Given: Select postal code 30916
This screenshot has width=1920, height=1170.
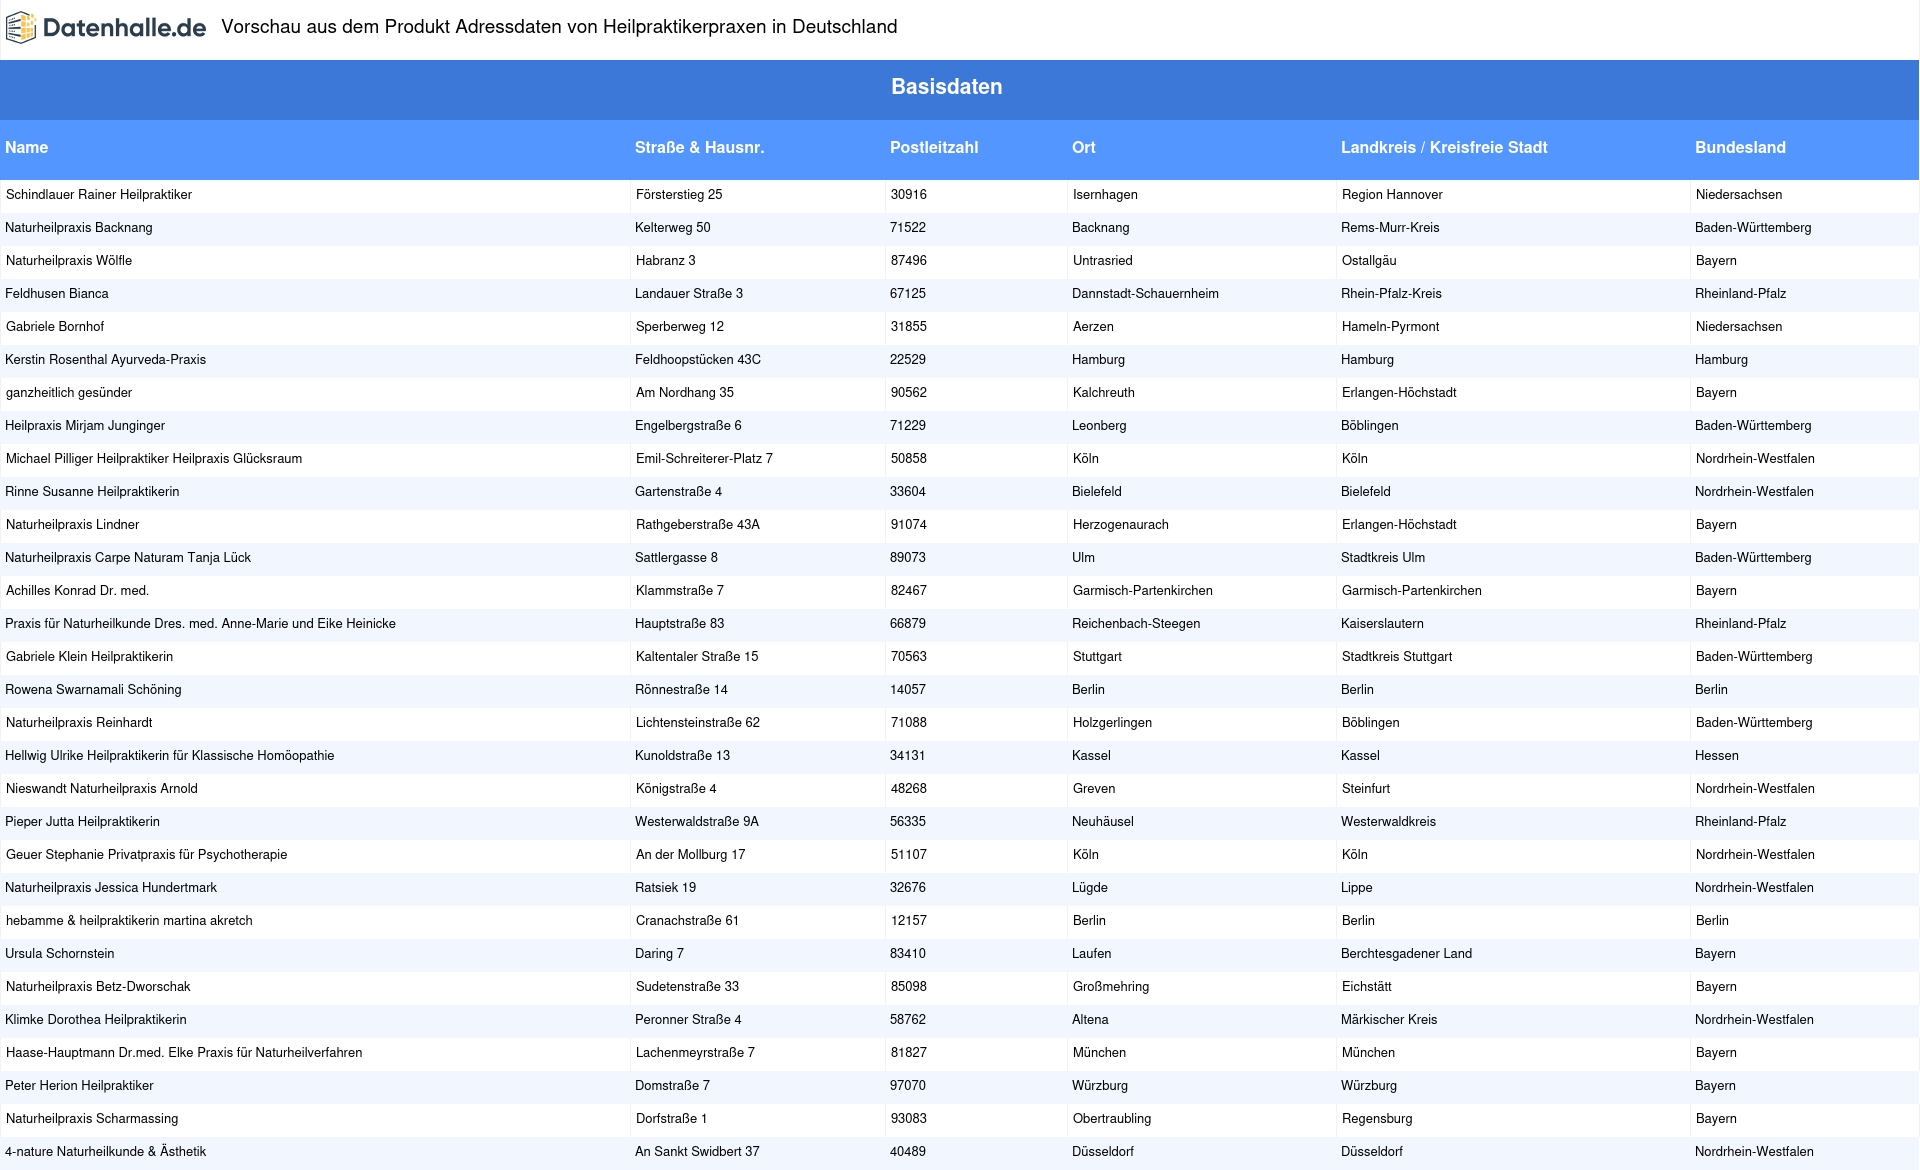Looking at the screenshot, I should (909, 195).
